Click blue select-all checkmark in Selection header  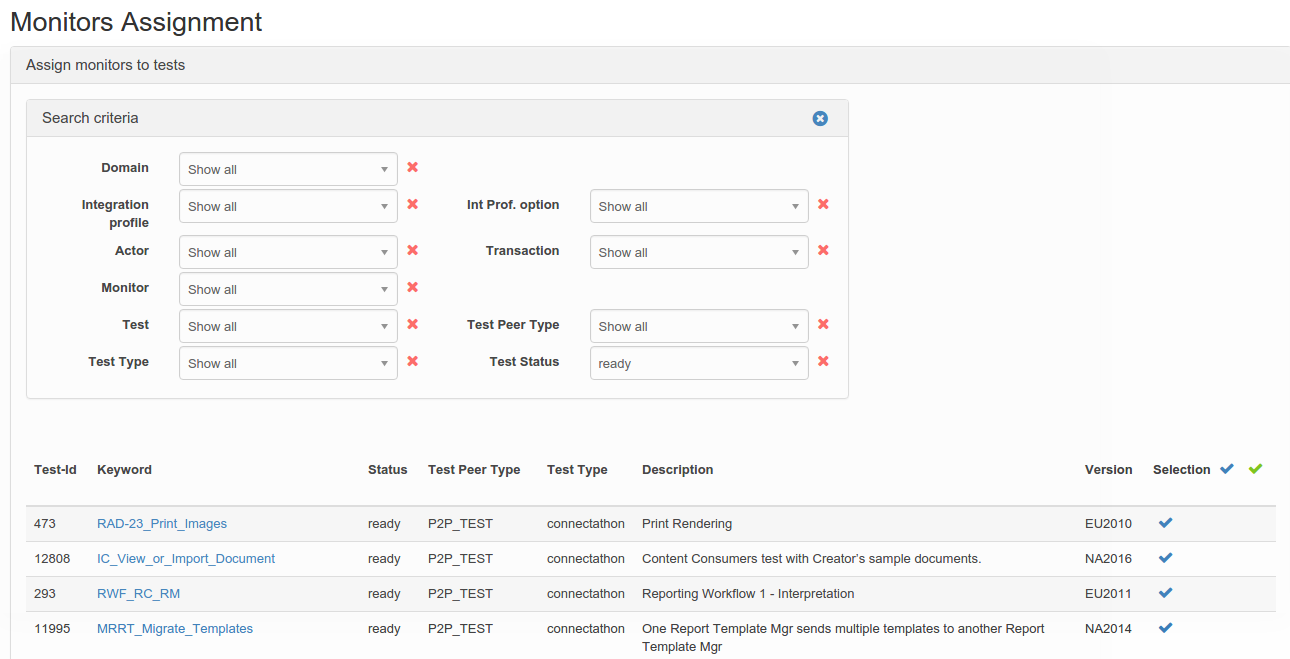point(1227,469)
